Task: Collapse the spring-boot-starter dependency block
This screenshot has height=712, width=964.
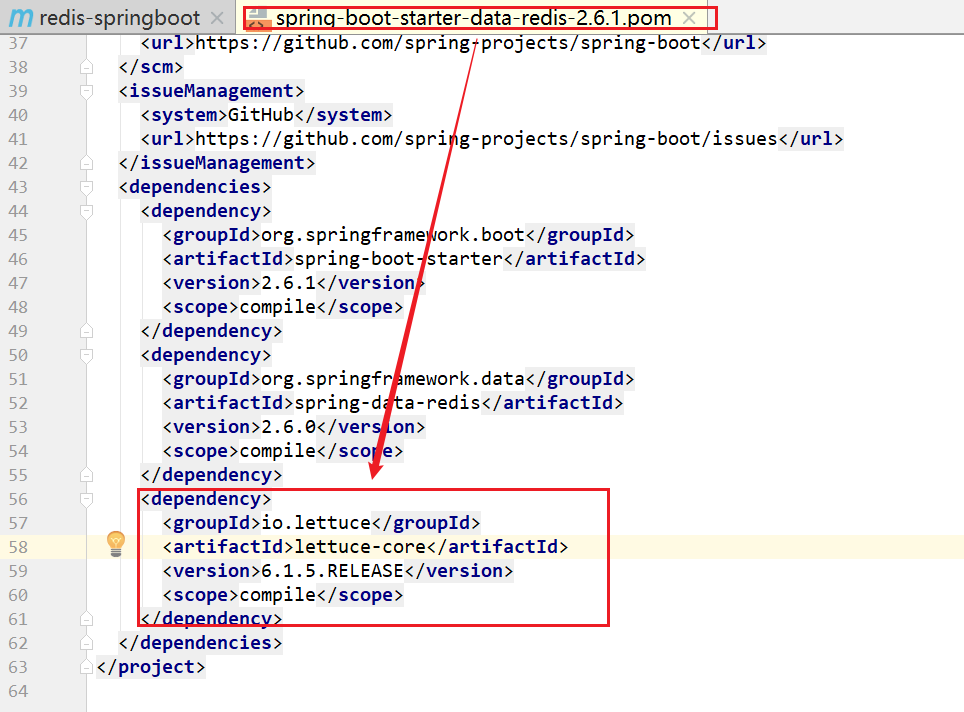Action: pos(86,210)
